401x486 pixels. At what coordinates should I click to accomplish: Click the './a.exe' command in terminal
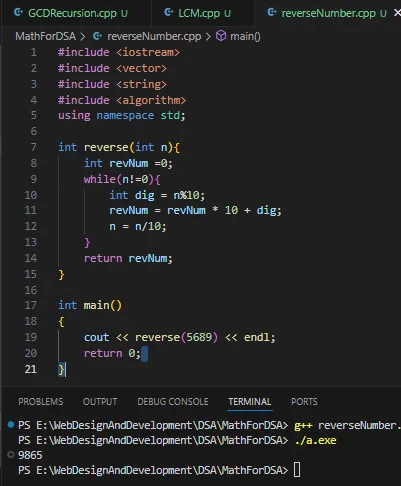(315, 440)
